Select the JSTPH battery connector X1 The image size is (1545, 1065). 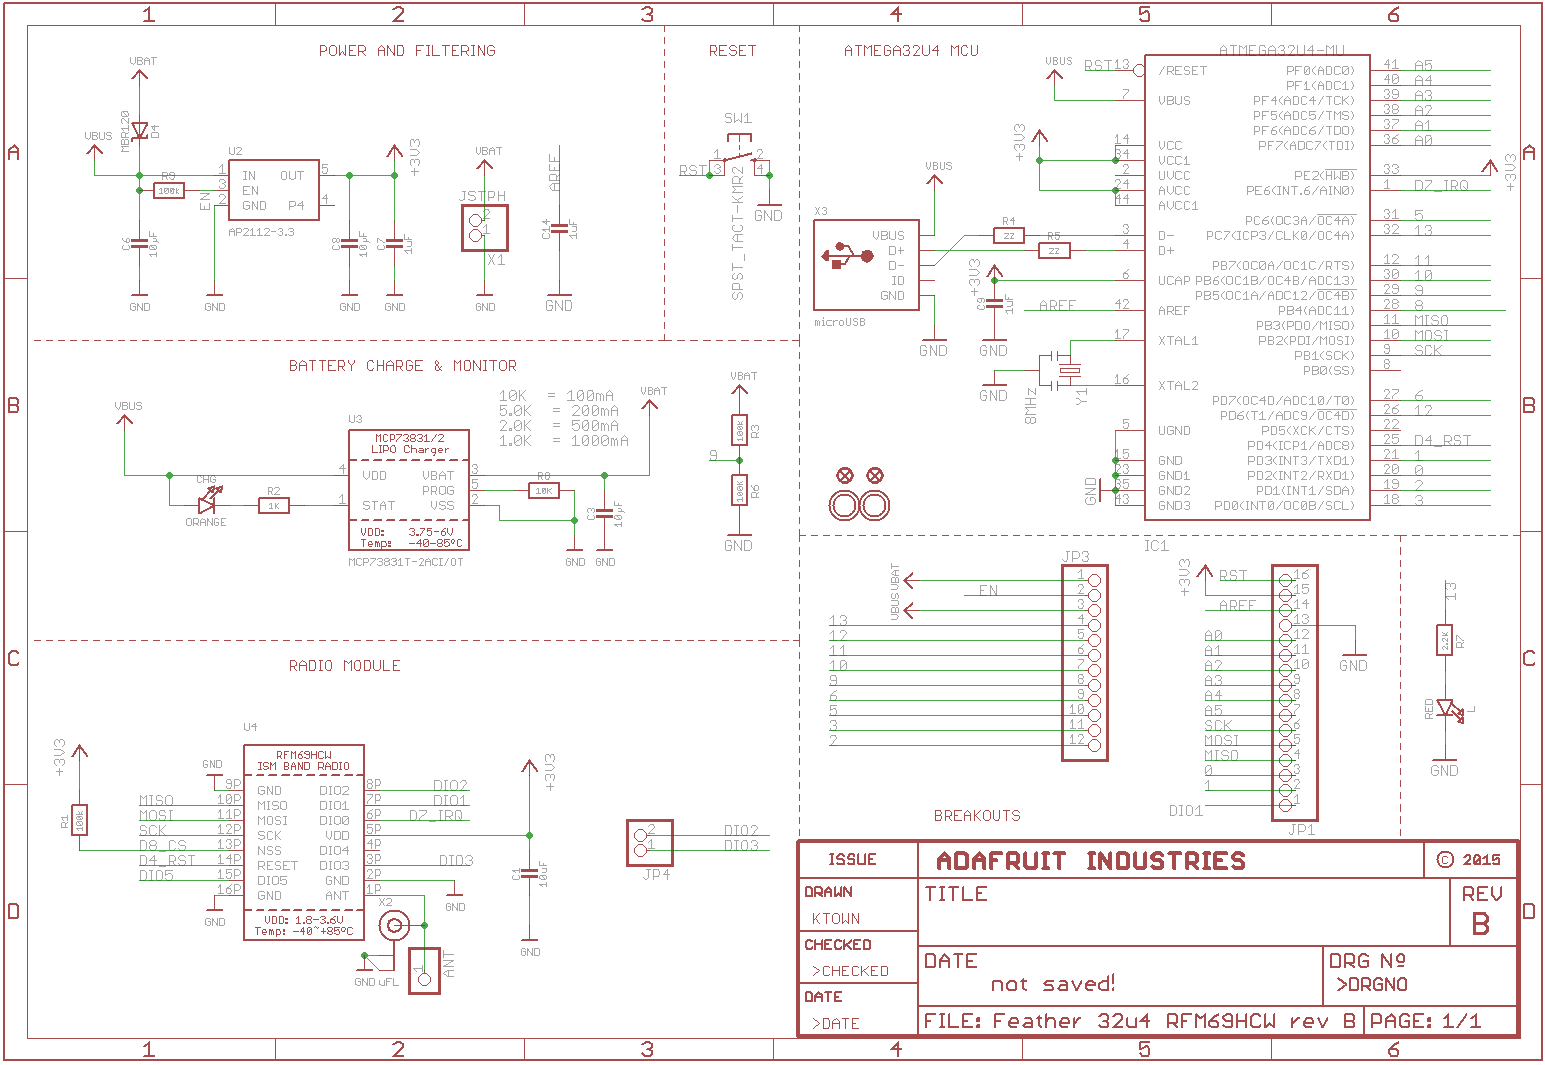pos(483,228)
